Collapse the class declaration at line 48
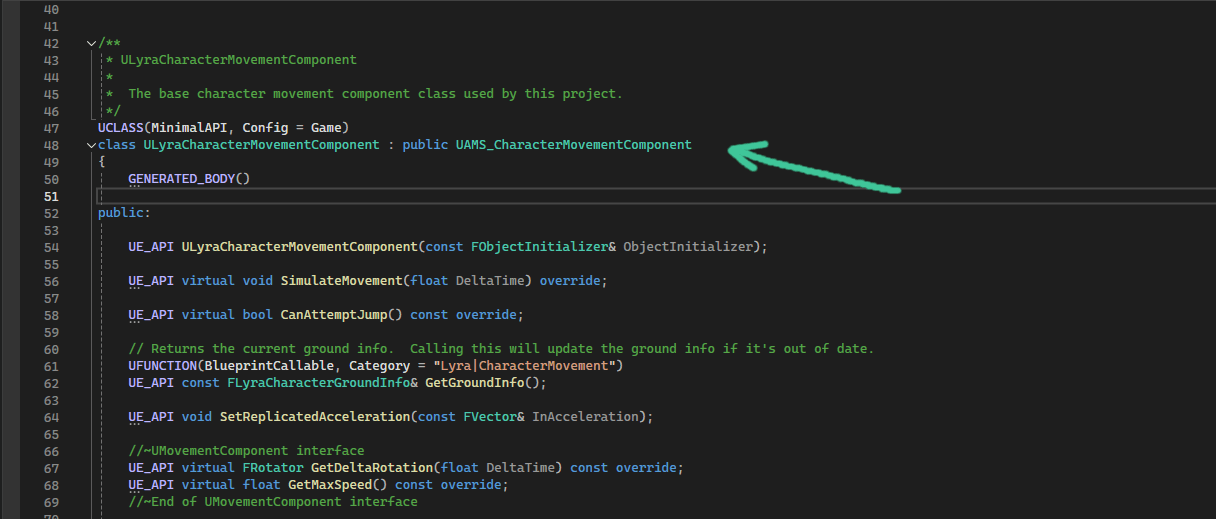 coord(92,145)
